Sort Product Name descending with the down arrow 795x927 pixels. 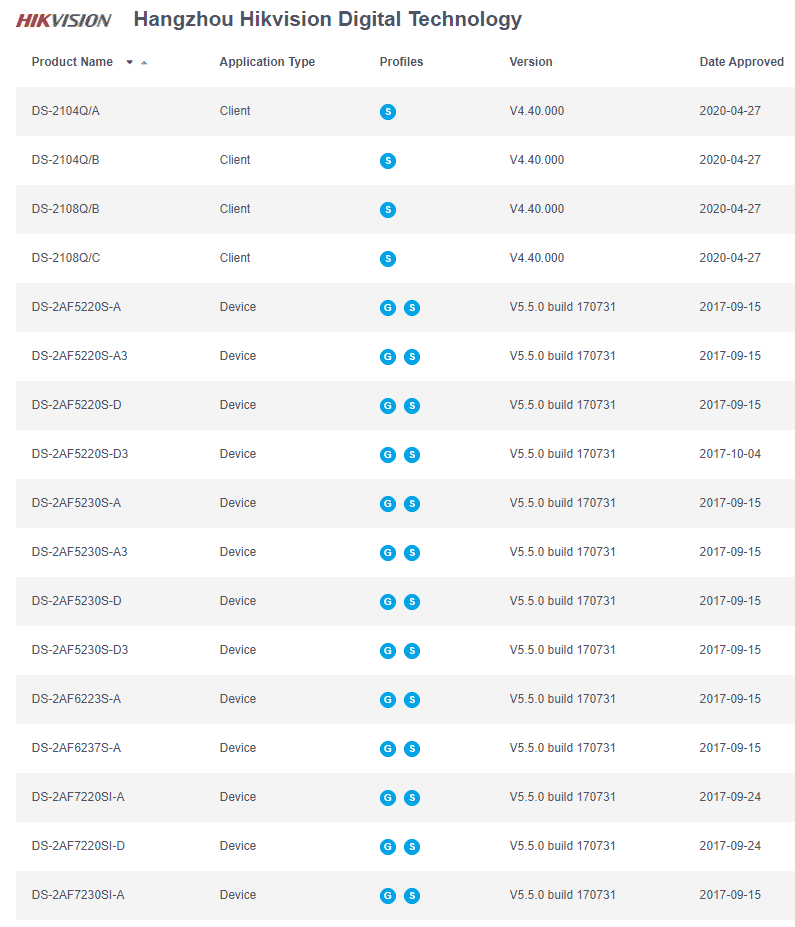129,62
